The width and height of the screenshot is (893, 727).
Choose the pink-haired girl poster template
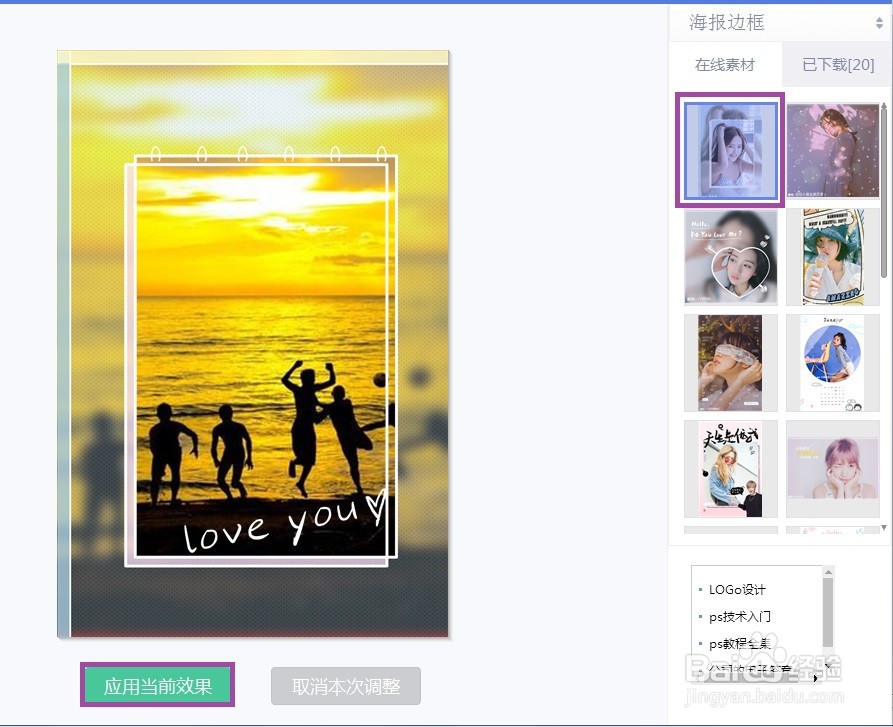click(833, 469)
